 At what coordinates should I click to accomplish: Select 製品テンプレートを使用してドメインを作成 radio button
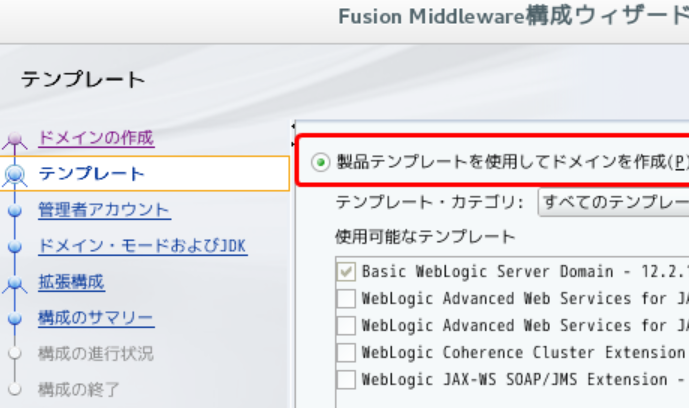(x=321, y=162)
